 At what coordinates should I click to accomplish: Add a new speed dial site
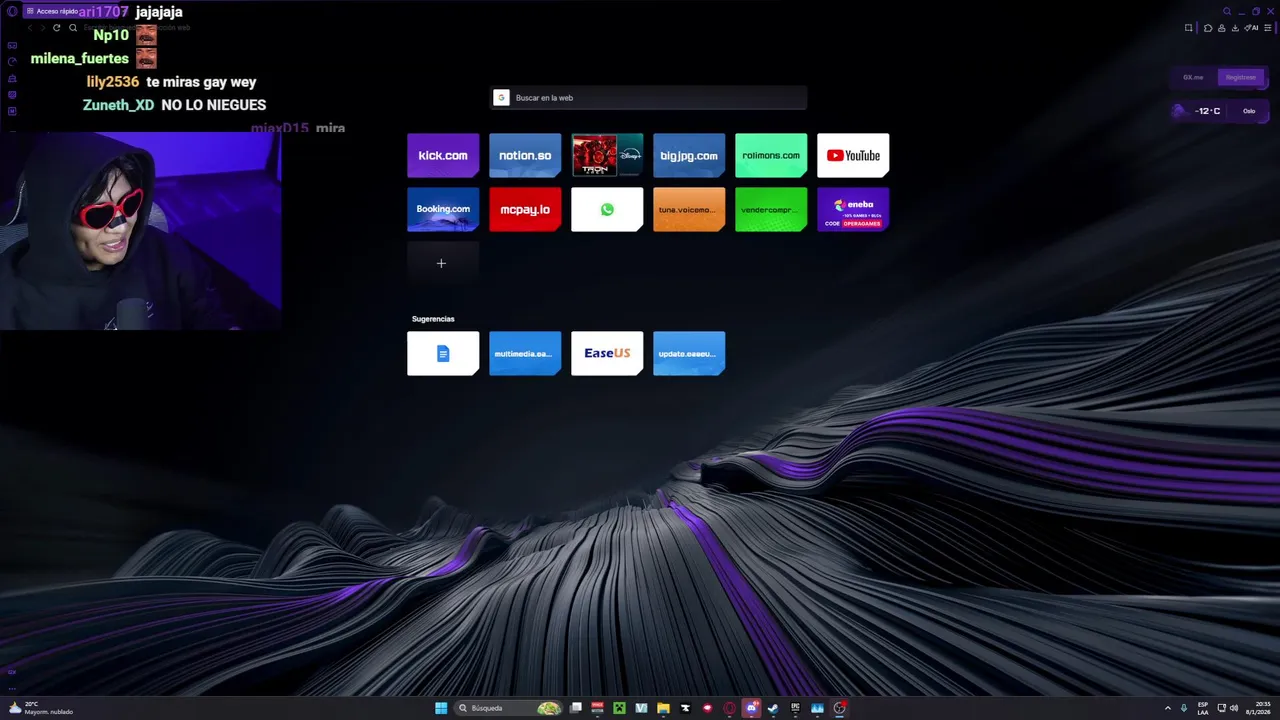(443, 263)
